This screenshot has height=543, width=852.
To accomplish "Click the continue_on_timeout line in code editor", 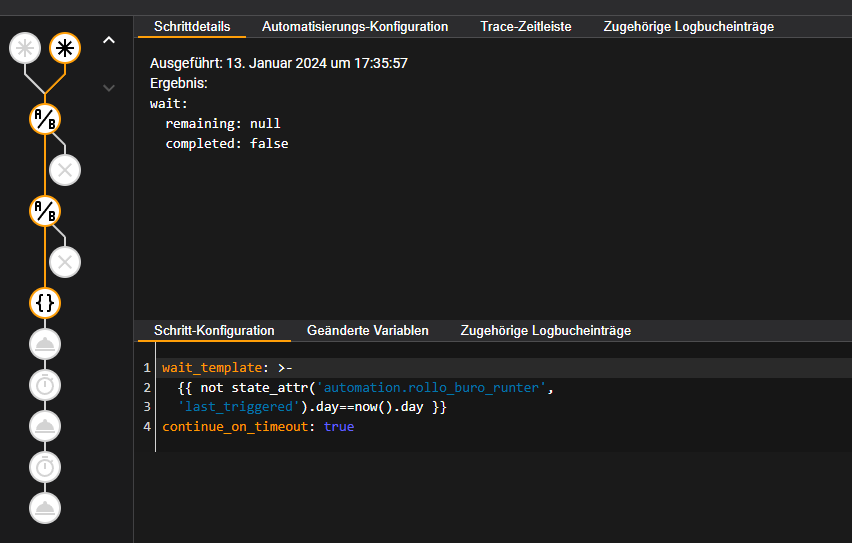I will click(258, 426).
